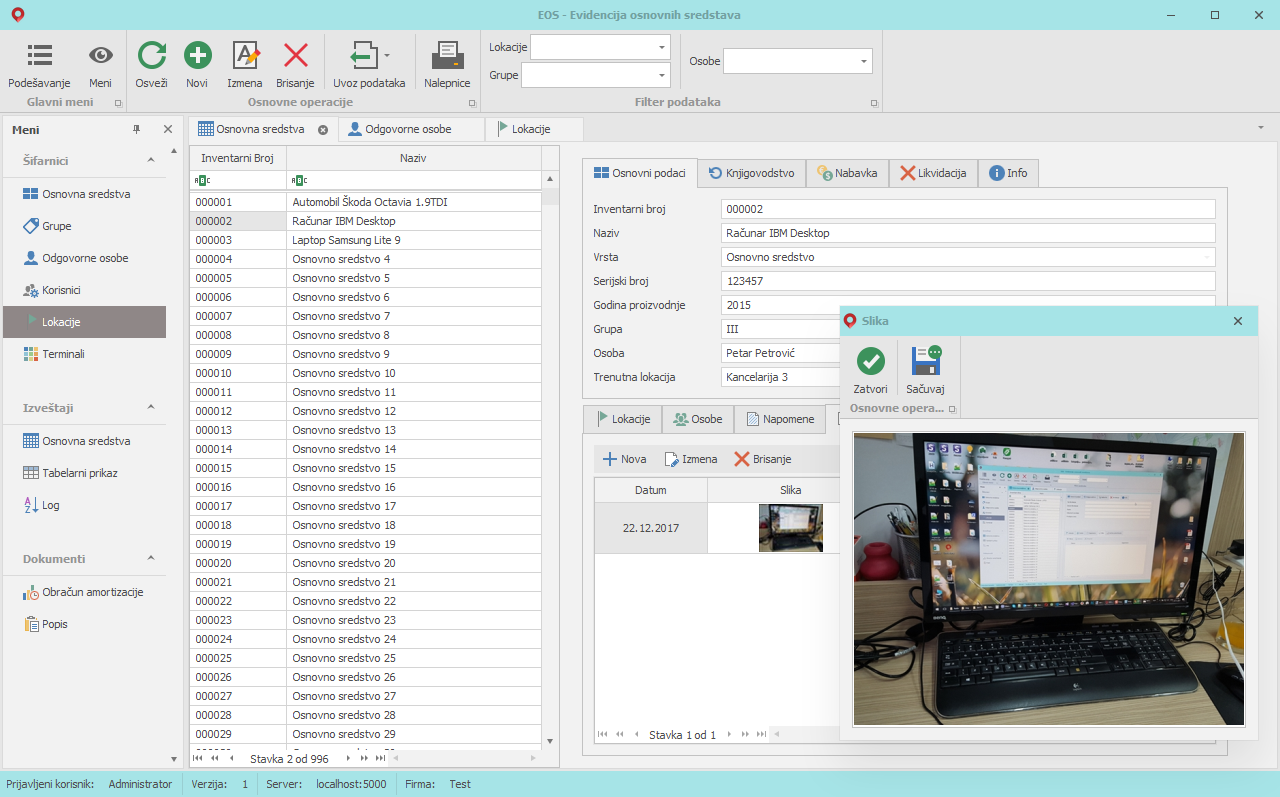Open the Osobe filter dropdown

pos(864,61)
